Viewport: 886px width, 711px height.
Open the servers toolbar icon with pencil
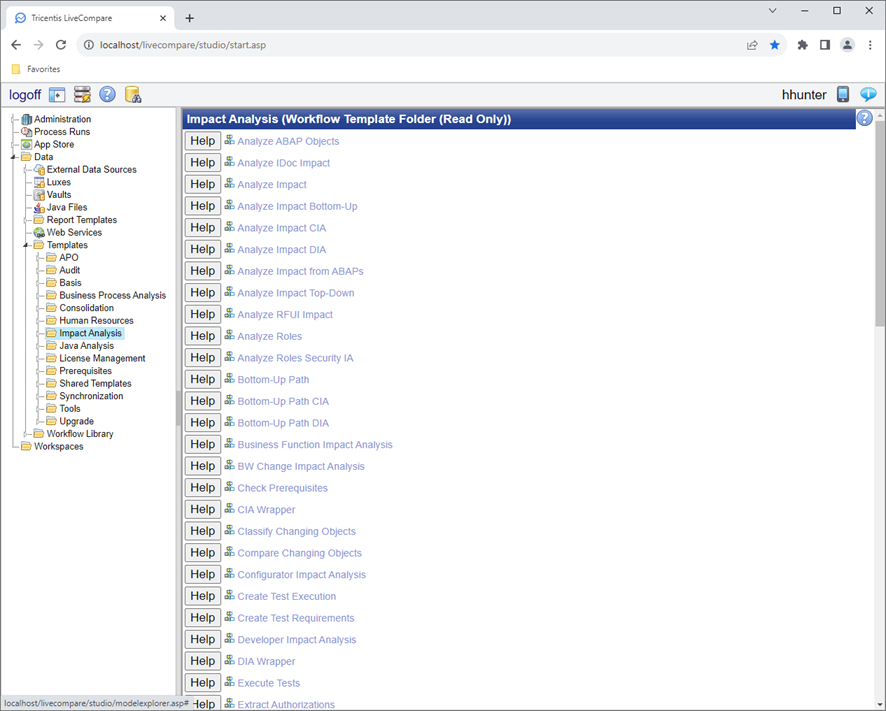82,95
